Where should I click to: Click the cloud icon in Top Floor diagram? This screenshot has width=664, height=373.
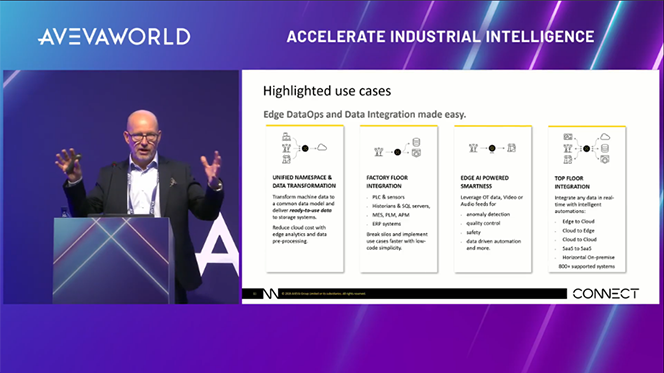pyautogui.click(x=605, y=137)
